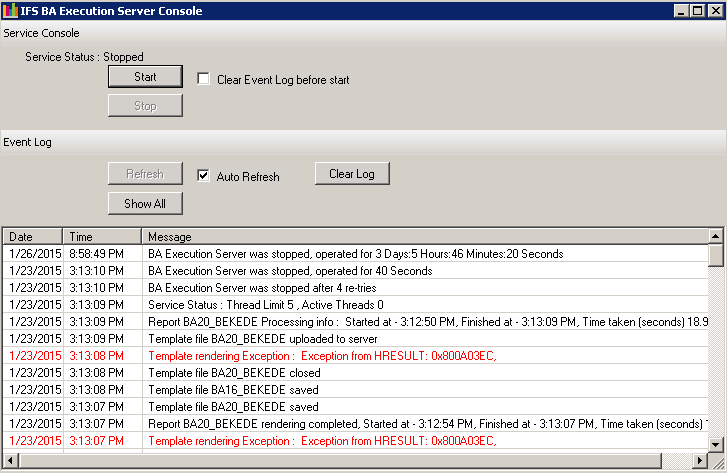The width and height of the screenshot is (727, 473).
Task: Click the vertical scrollbar down arrow
Action: [x=715, y=445]
